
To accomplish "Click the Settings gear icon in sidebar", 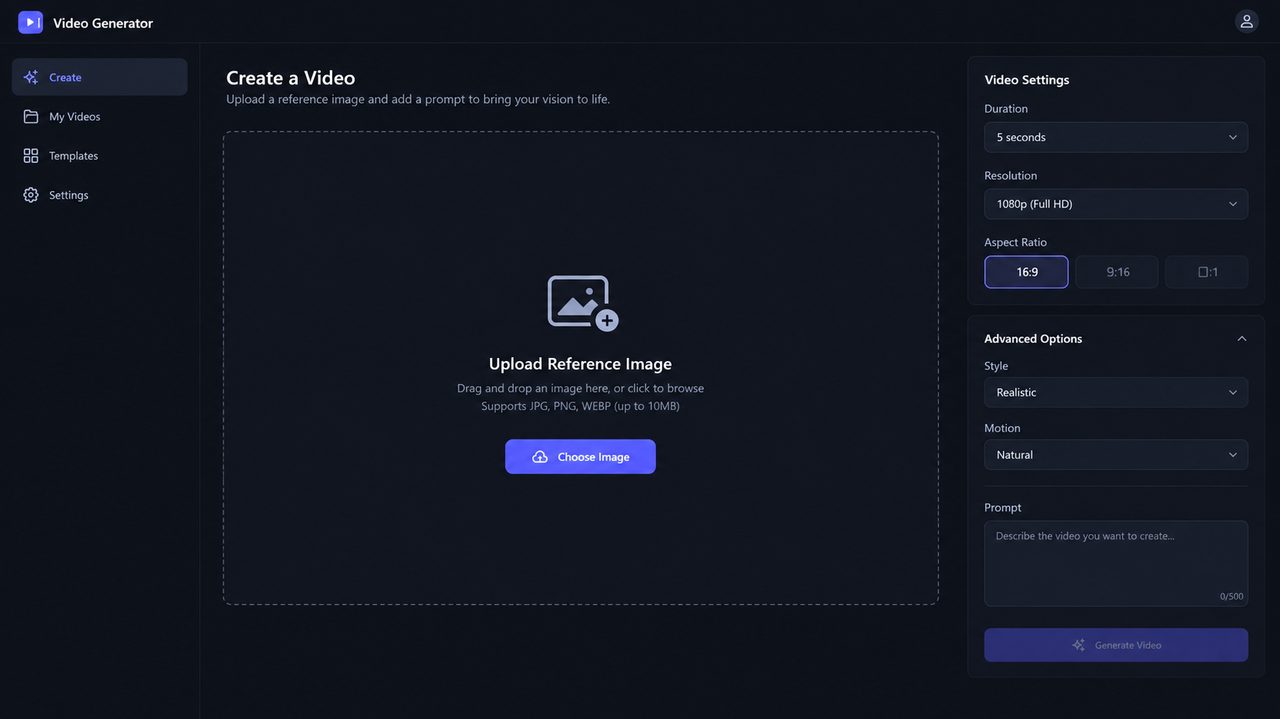I will coord(31,195).
